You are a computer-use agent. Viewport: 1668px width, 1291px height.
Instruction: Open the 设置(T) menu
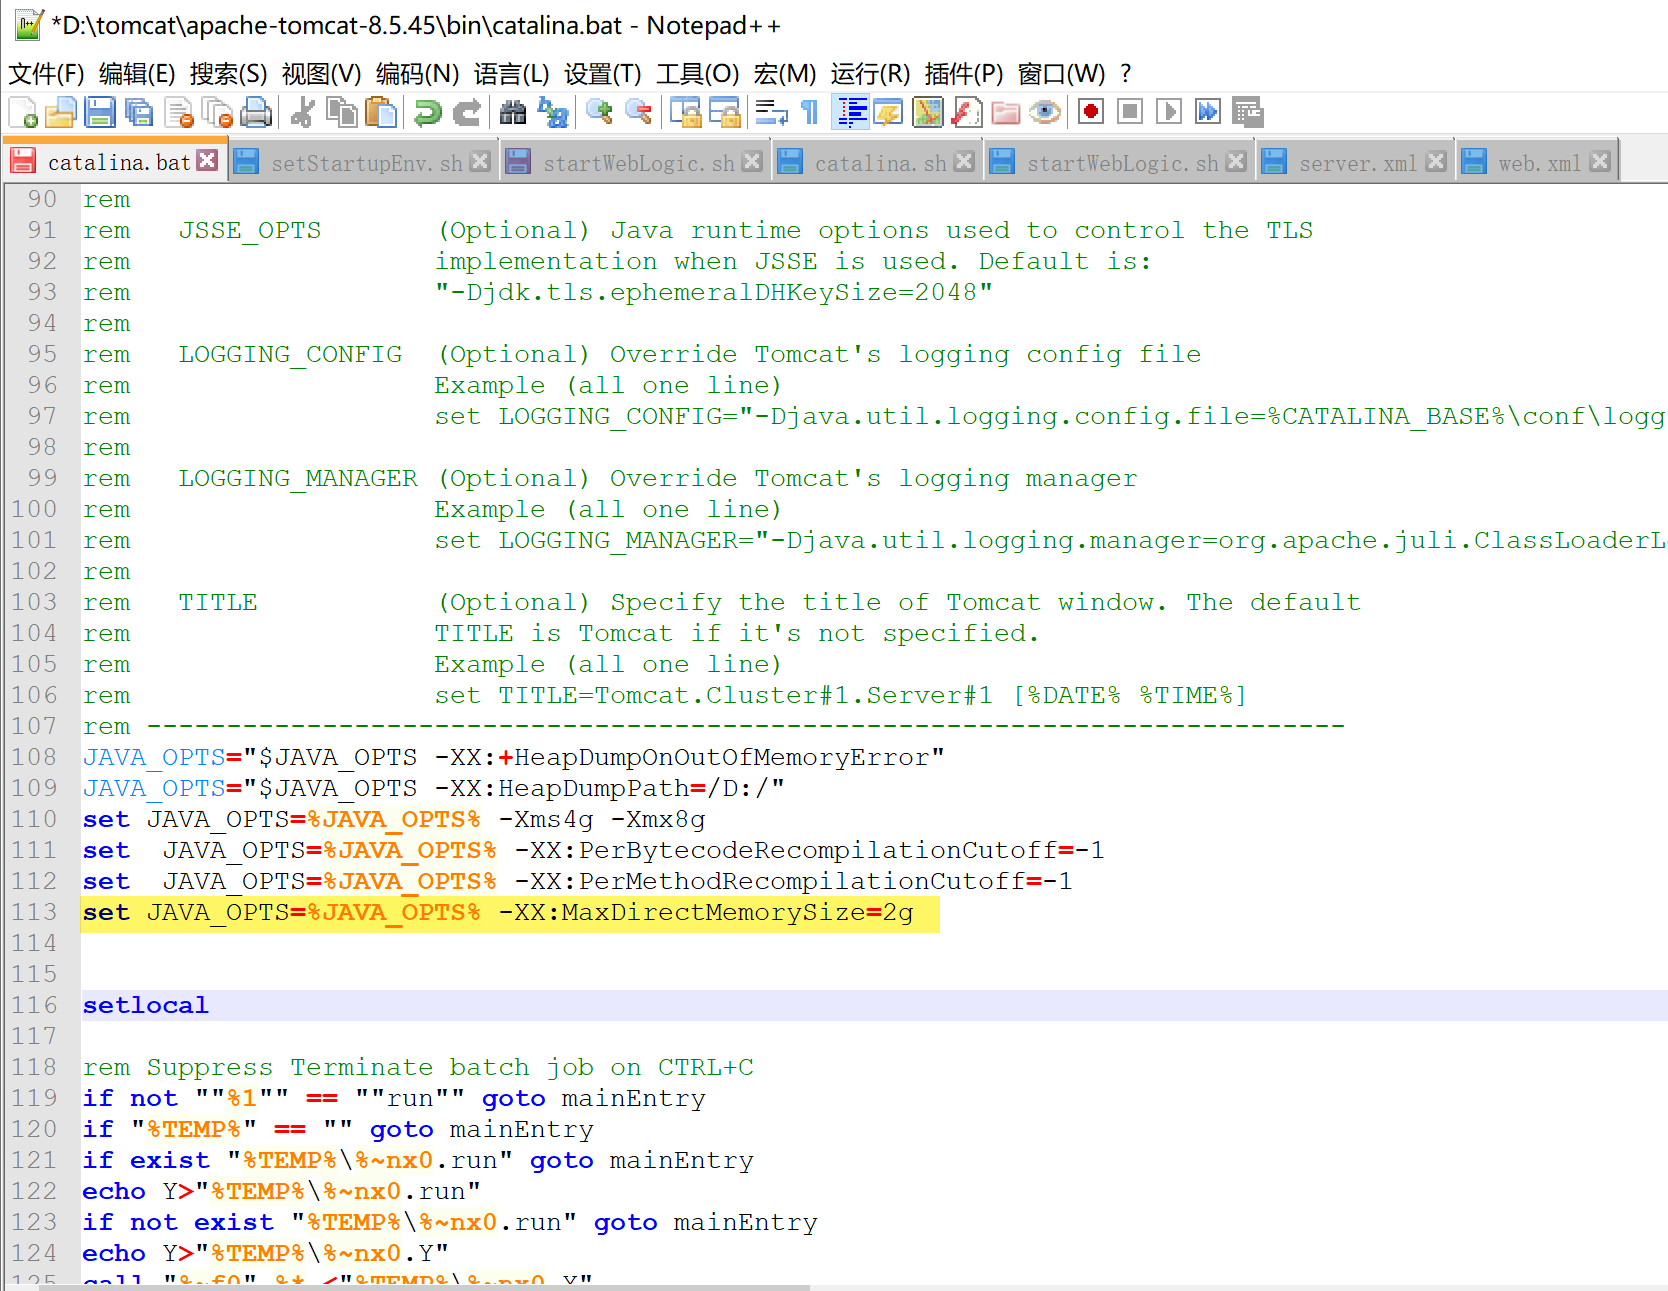[603, 74]
